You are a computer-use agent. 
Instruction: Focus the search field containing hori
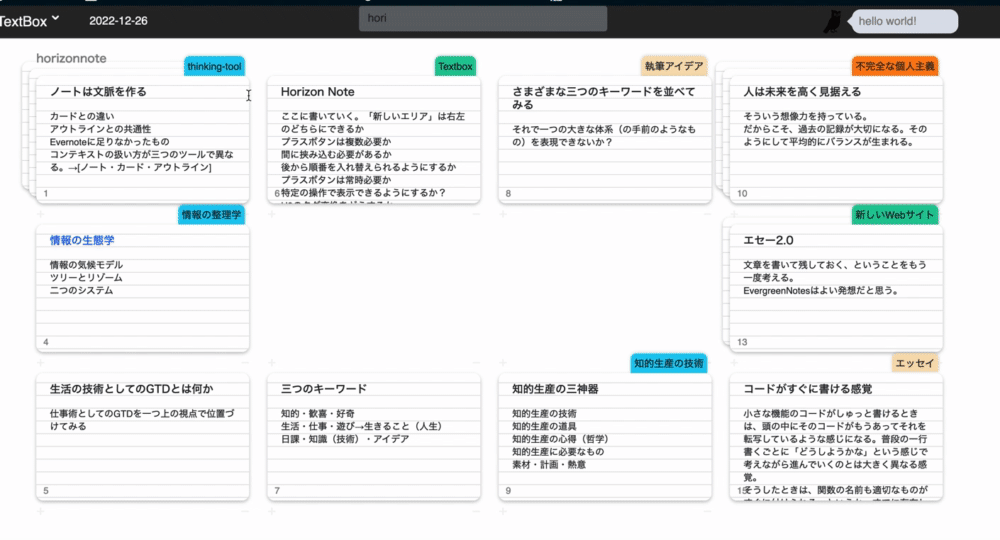[483, 18]
